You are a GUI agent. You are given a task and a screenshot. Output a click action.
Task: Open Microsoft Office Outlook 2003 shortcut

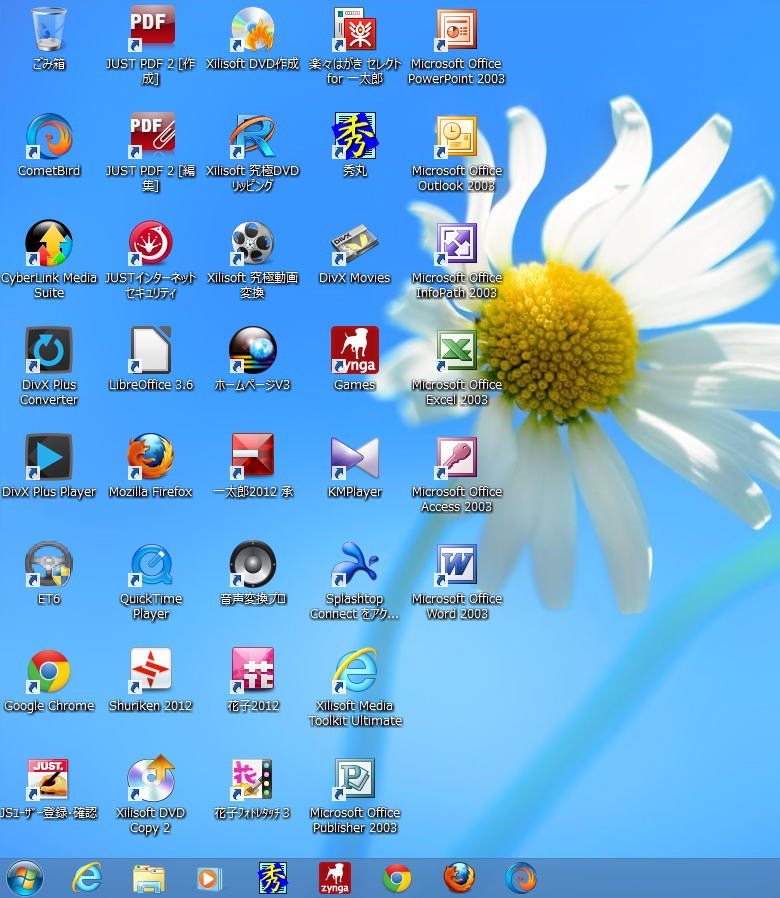tap(457, 137)
